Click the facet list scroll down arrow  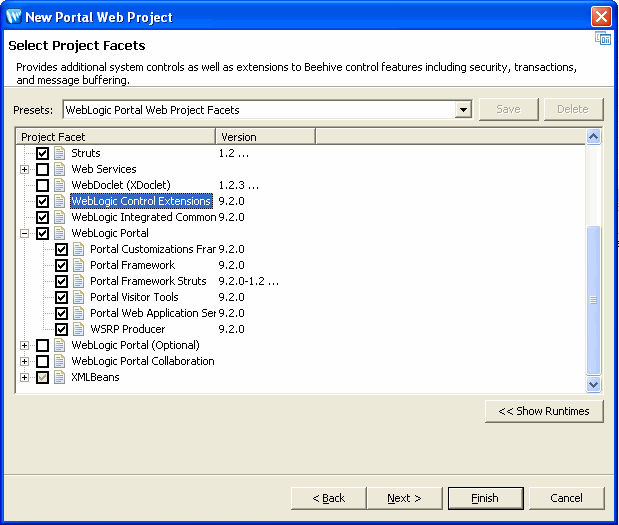[x=593, y=384]
